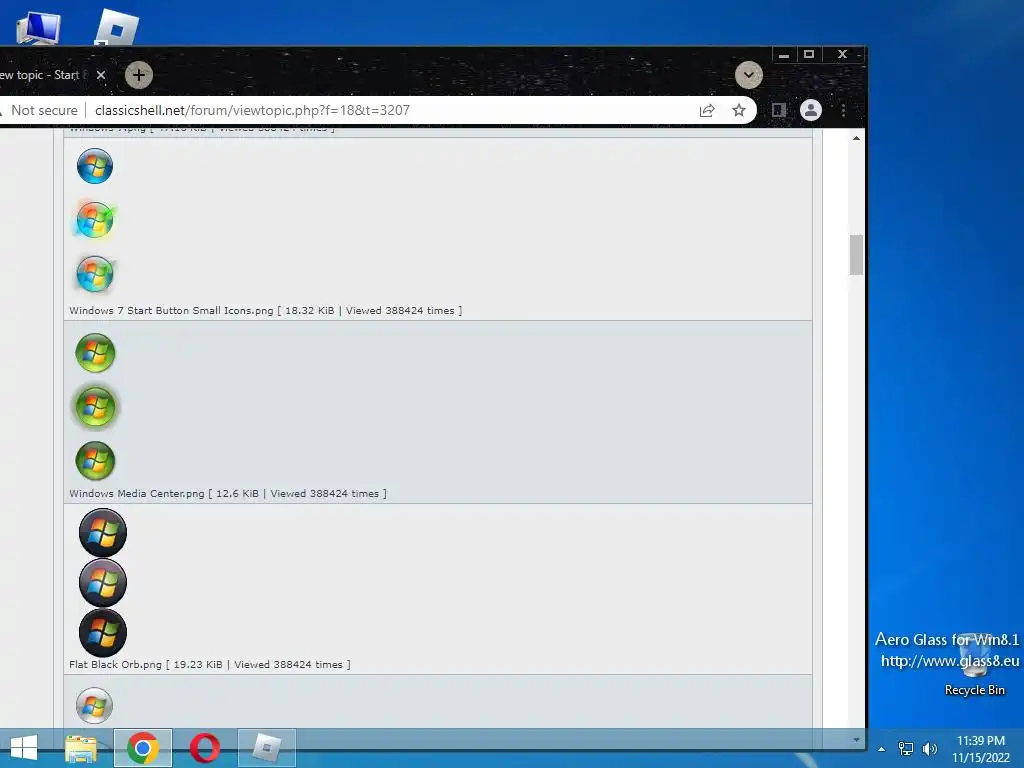Open network status tray icon
The image size is (1024, 768).
pyautogui.click(x=906, y=749)
